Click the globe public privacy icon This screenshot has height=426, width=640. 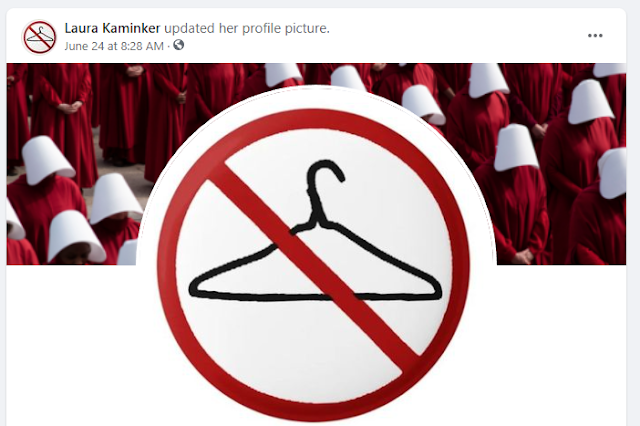[178, 45]
